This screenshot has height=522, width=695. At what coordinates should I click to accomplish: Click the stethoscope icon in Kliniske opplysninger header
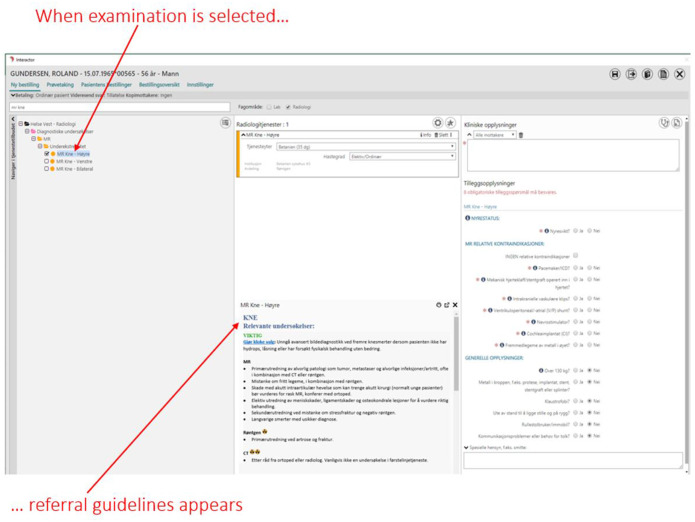663,122
